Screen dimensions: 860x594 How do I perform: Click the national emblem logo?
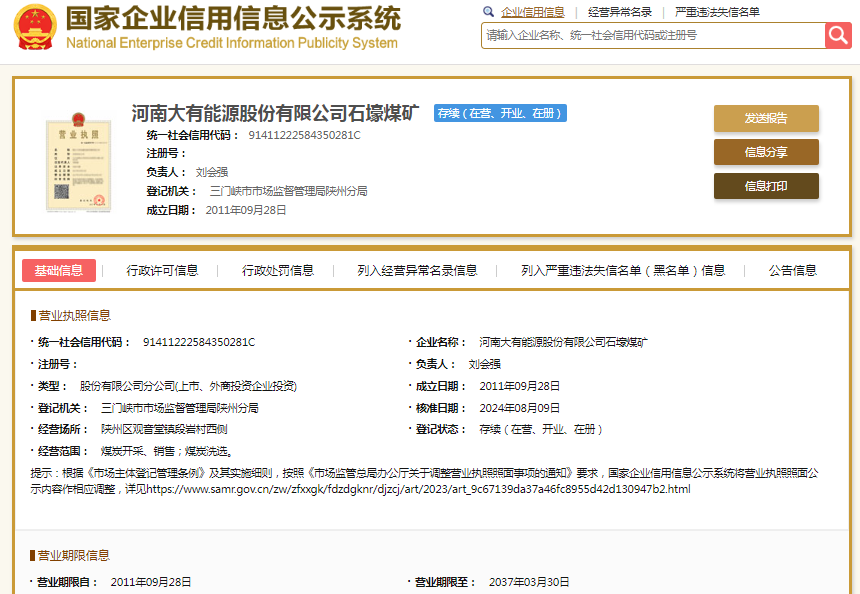pos(35,28)
